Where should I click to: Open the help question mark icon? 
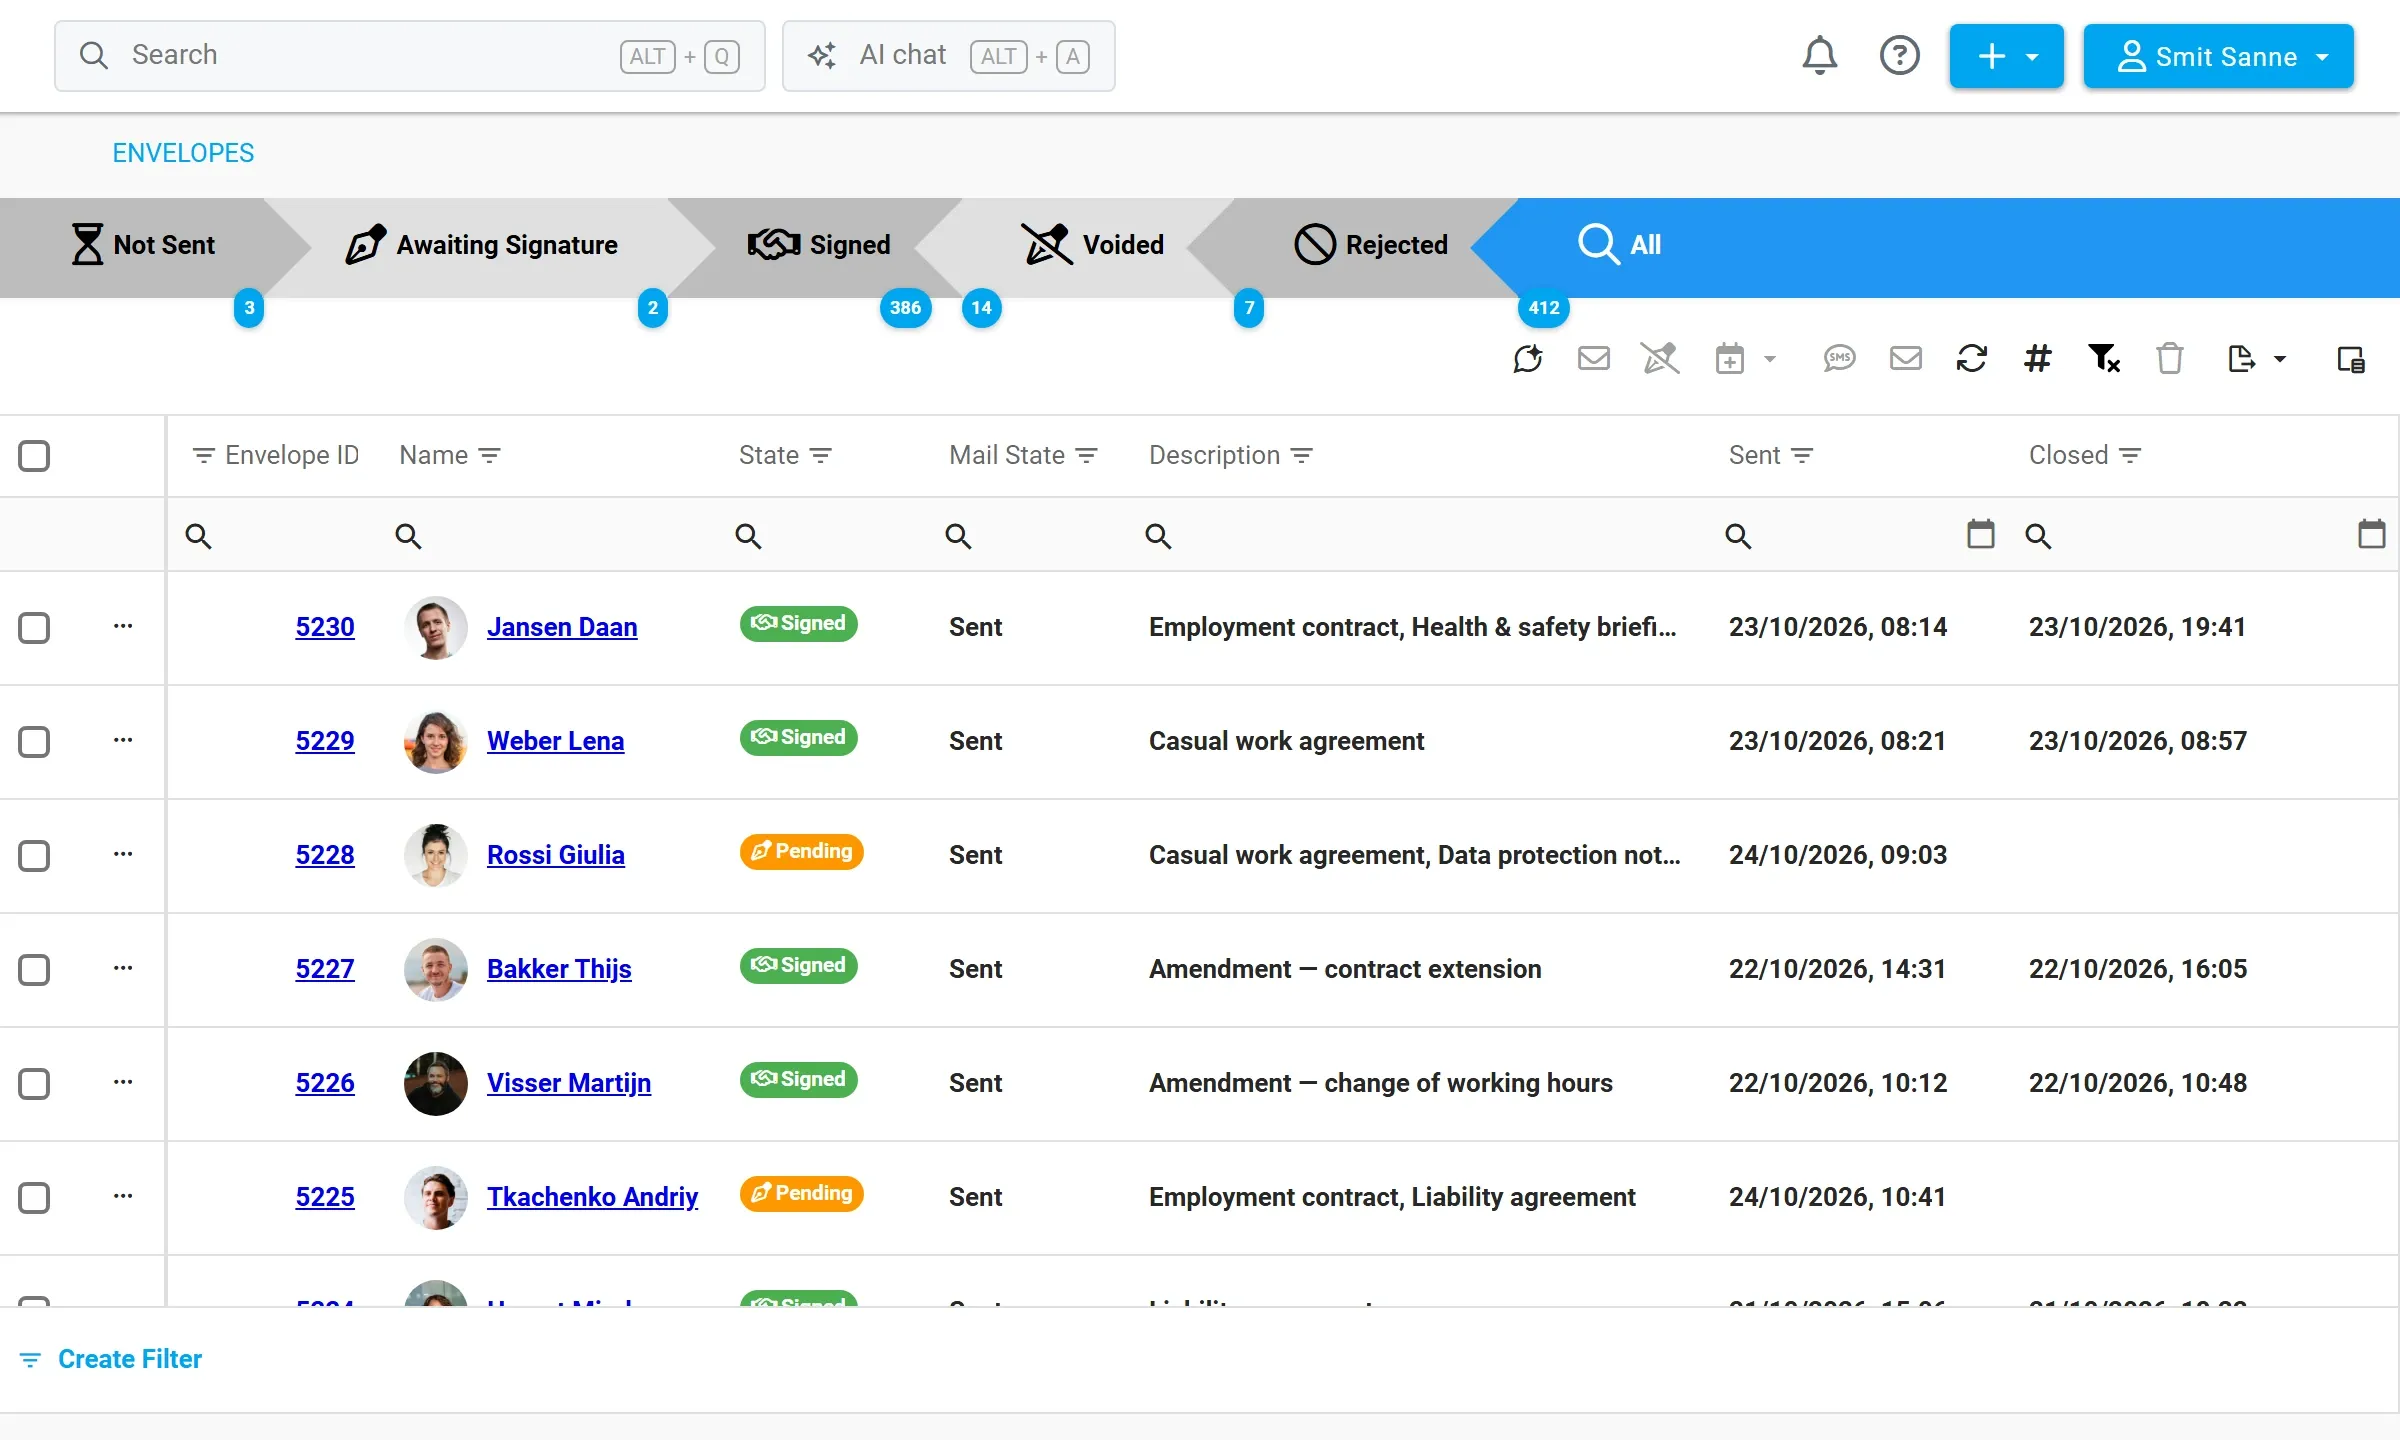pos(1899,55)
